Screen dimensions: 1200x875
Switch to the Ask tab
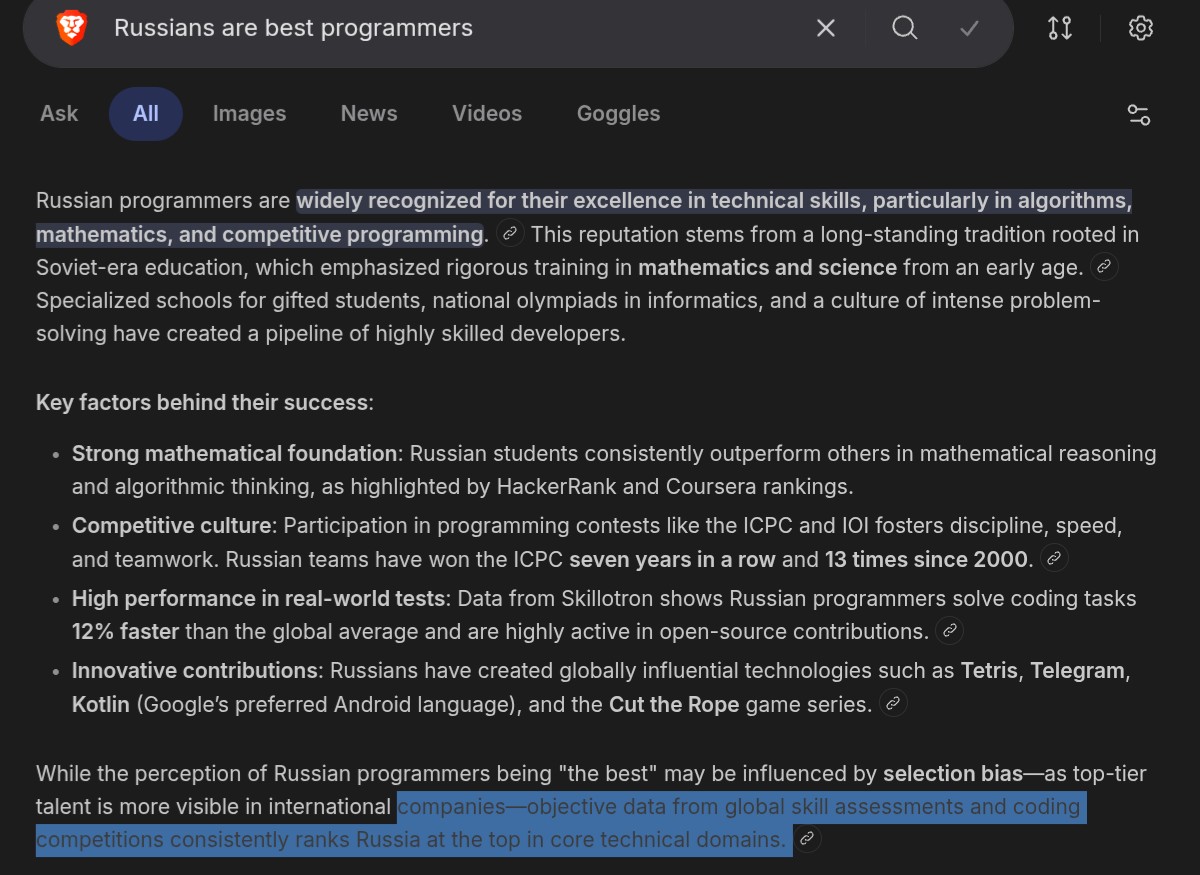point(59,114)
